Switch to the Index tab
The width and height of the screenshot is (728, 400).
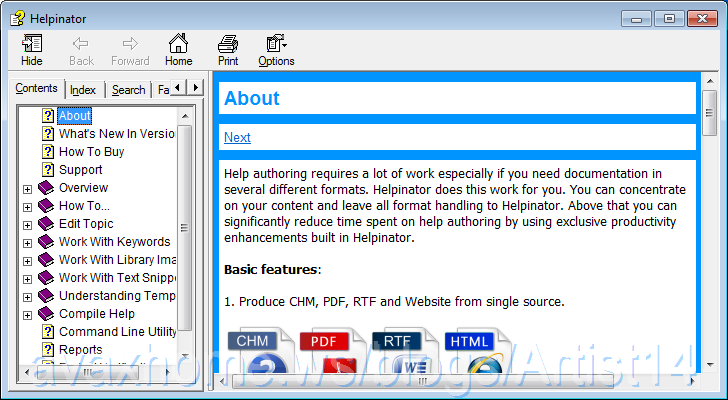[x=83, y=90]
